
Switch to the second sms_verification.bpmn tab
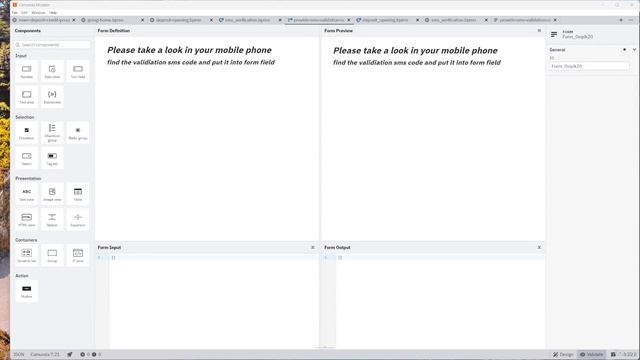(453, 20)
